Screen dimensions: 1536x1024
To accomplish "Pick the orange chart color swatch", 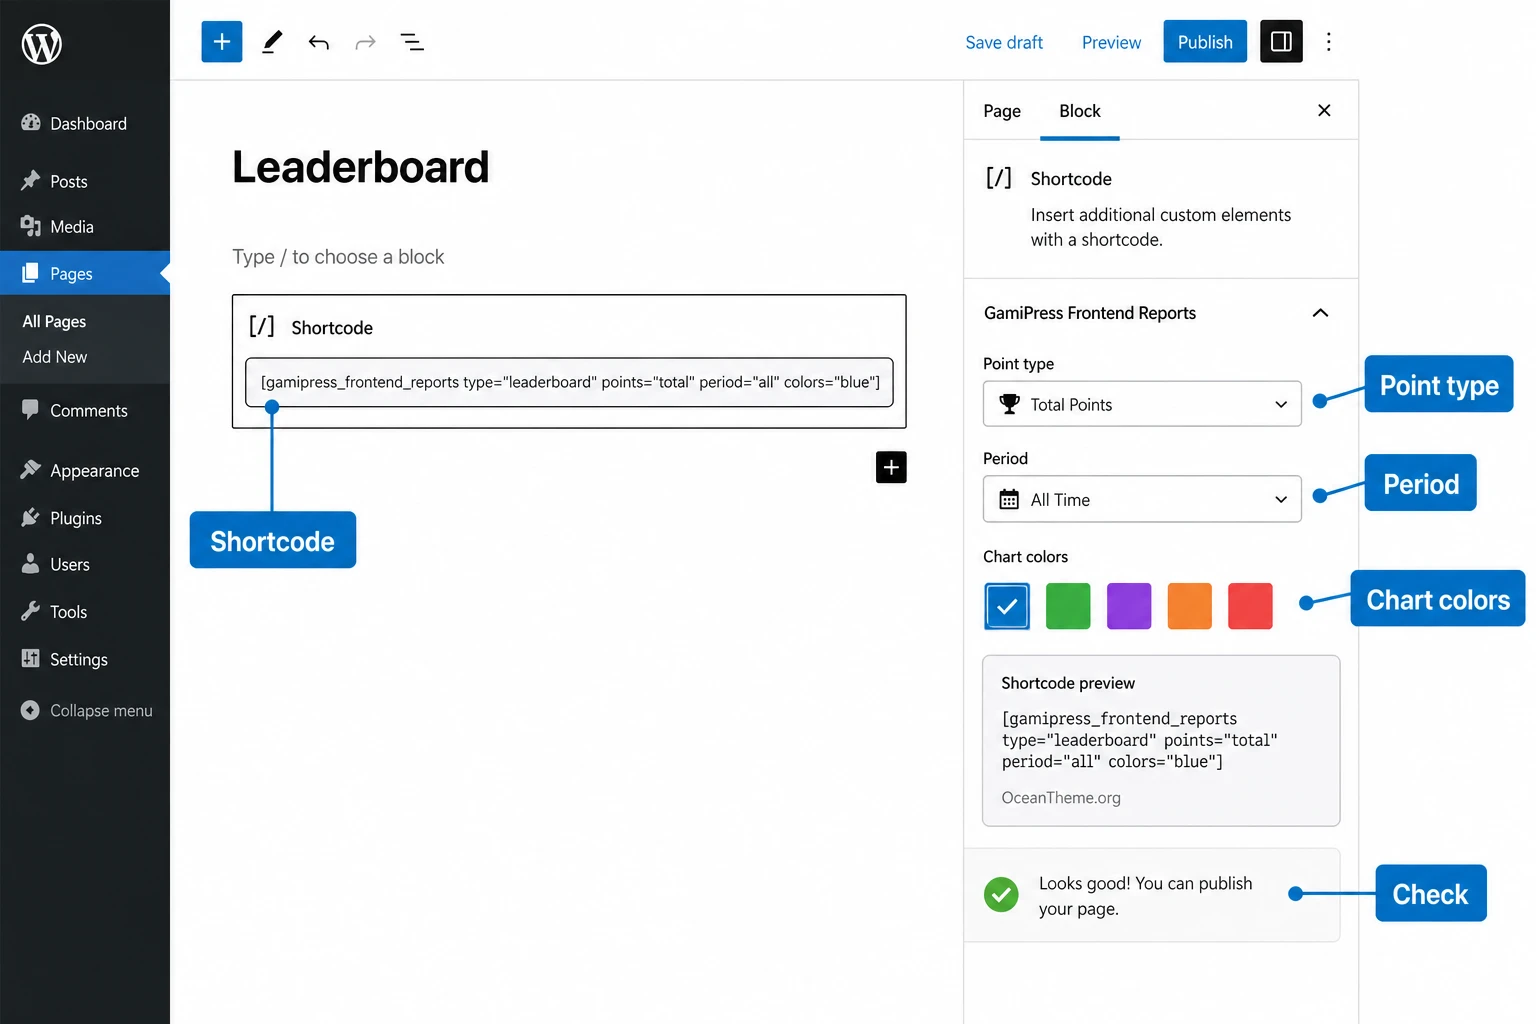I will pyautogui.click(x=1190, y=606).
